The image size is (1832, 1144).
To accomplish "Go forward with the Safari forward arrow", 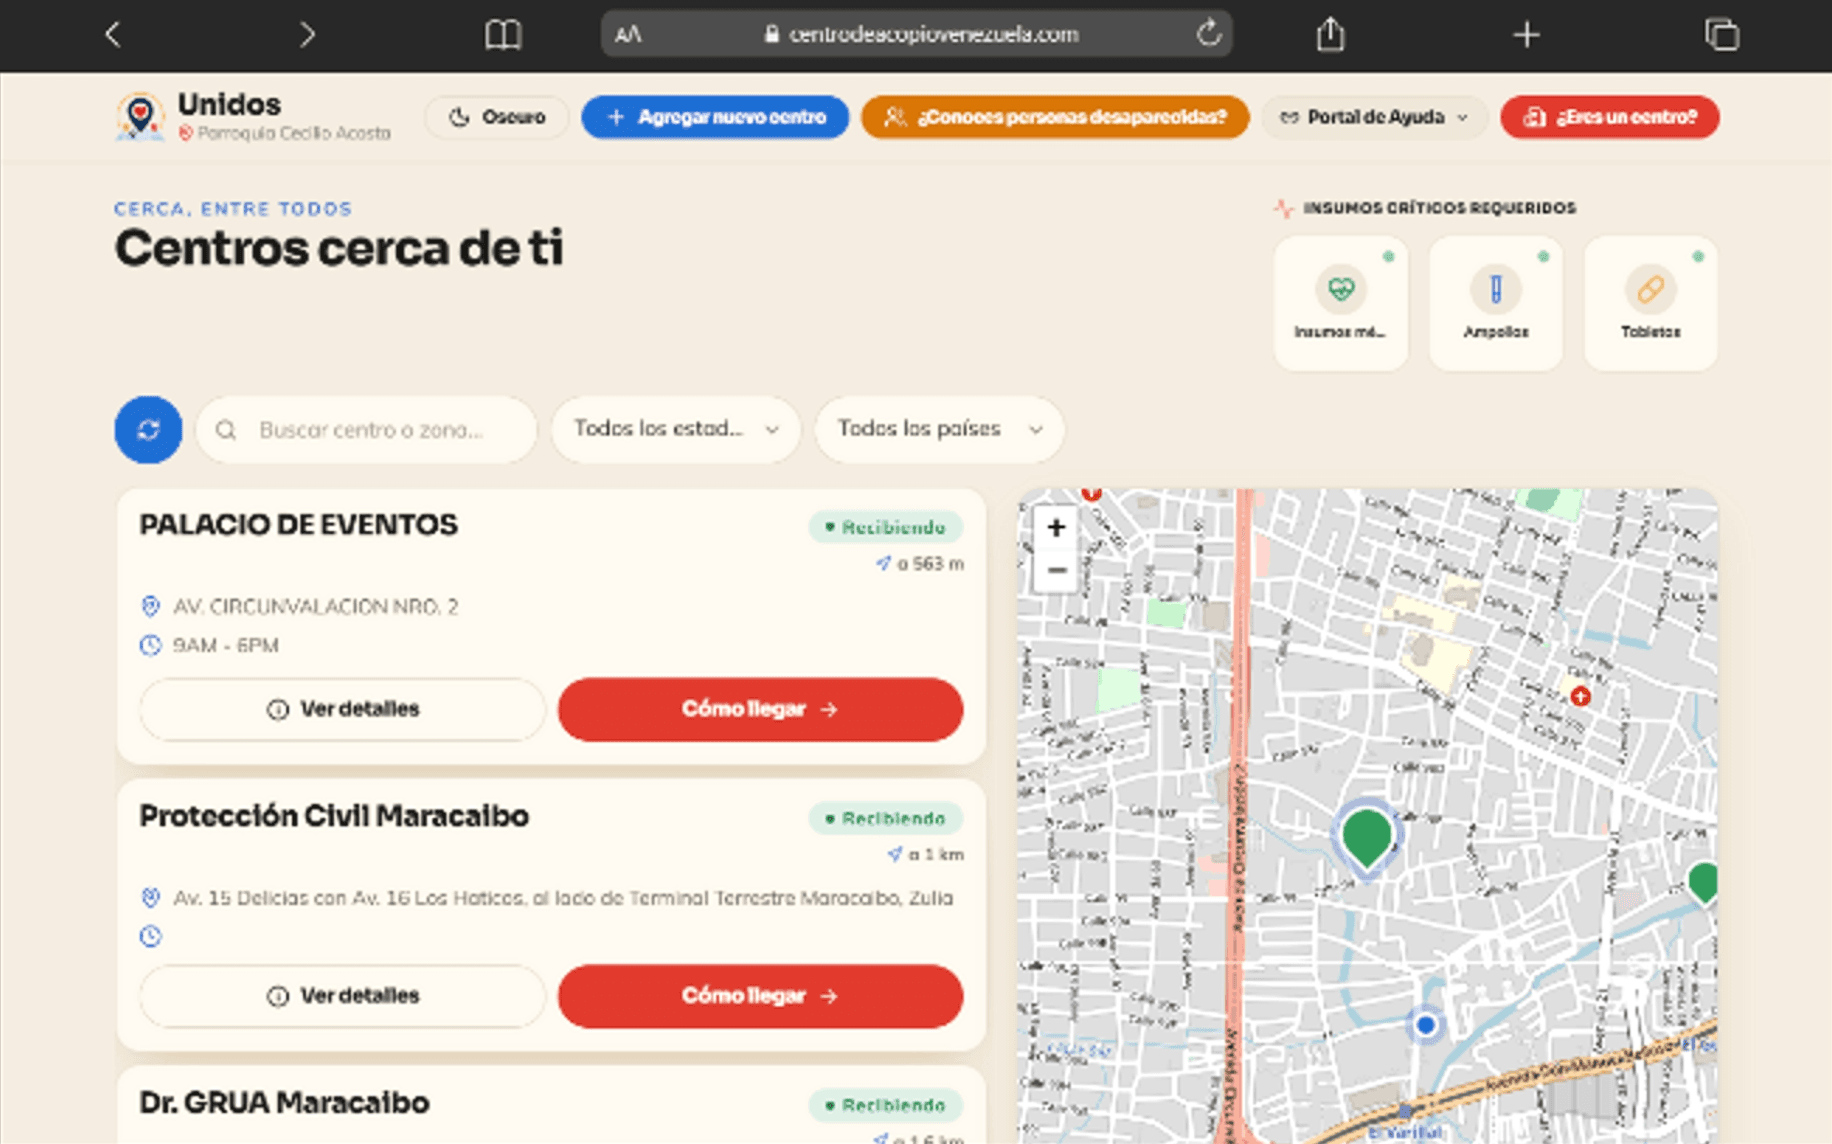I will coord(307,35).
